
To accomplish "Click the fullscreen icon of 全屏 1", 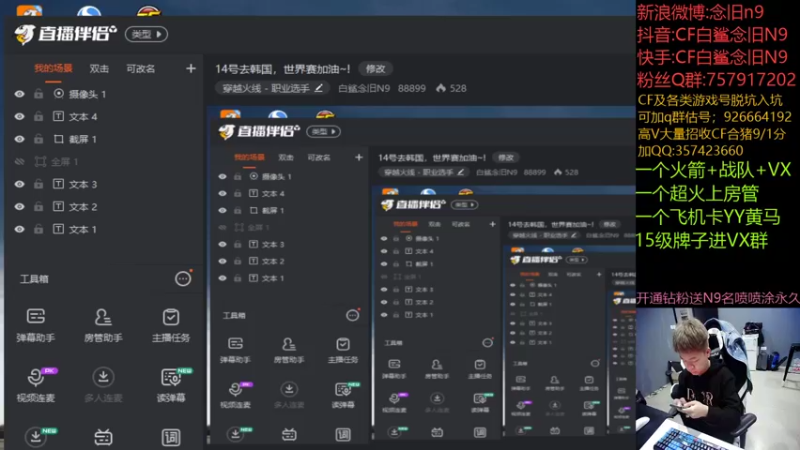I will pos(40,162).
